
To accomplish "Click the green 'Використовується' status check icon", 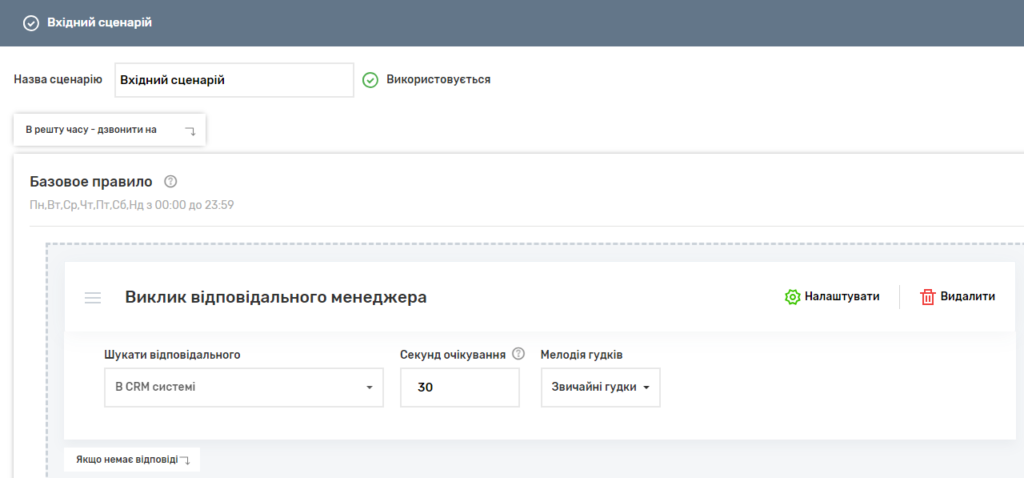I will (370, 79).
